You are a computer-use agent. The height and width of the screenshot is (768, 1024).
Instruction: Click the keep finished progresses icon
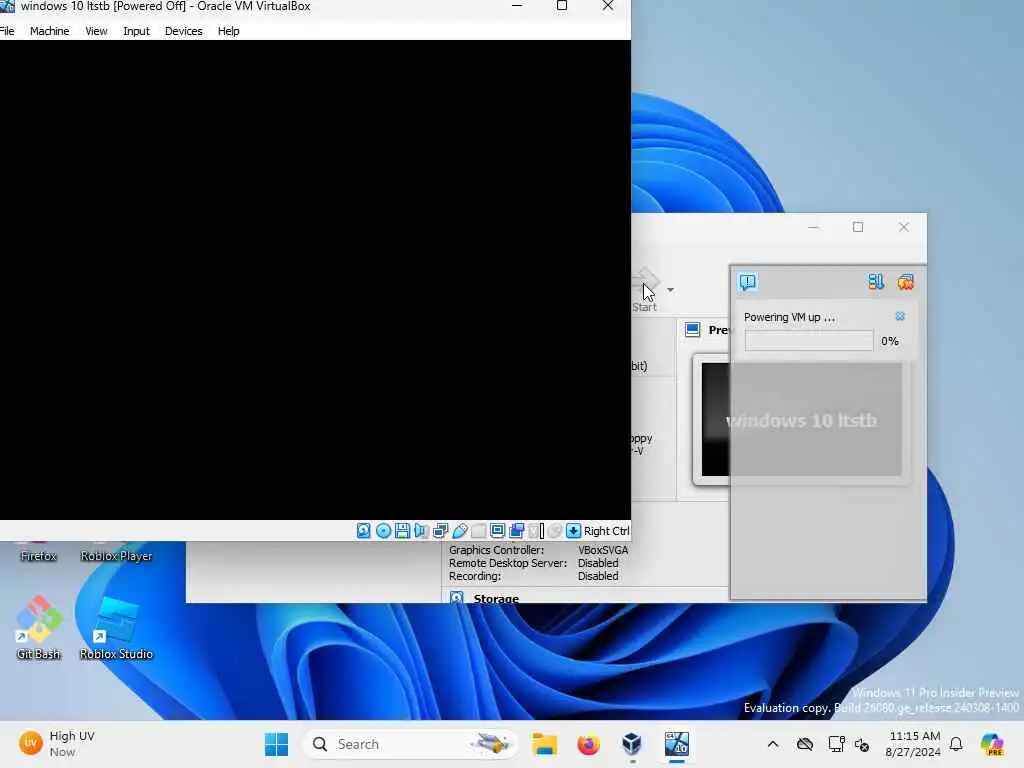[x=876, y=282]
